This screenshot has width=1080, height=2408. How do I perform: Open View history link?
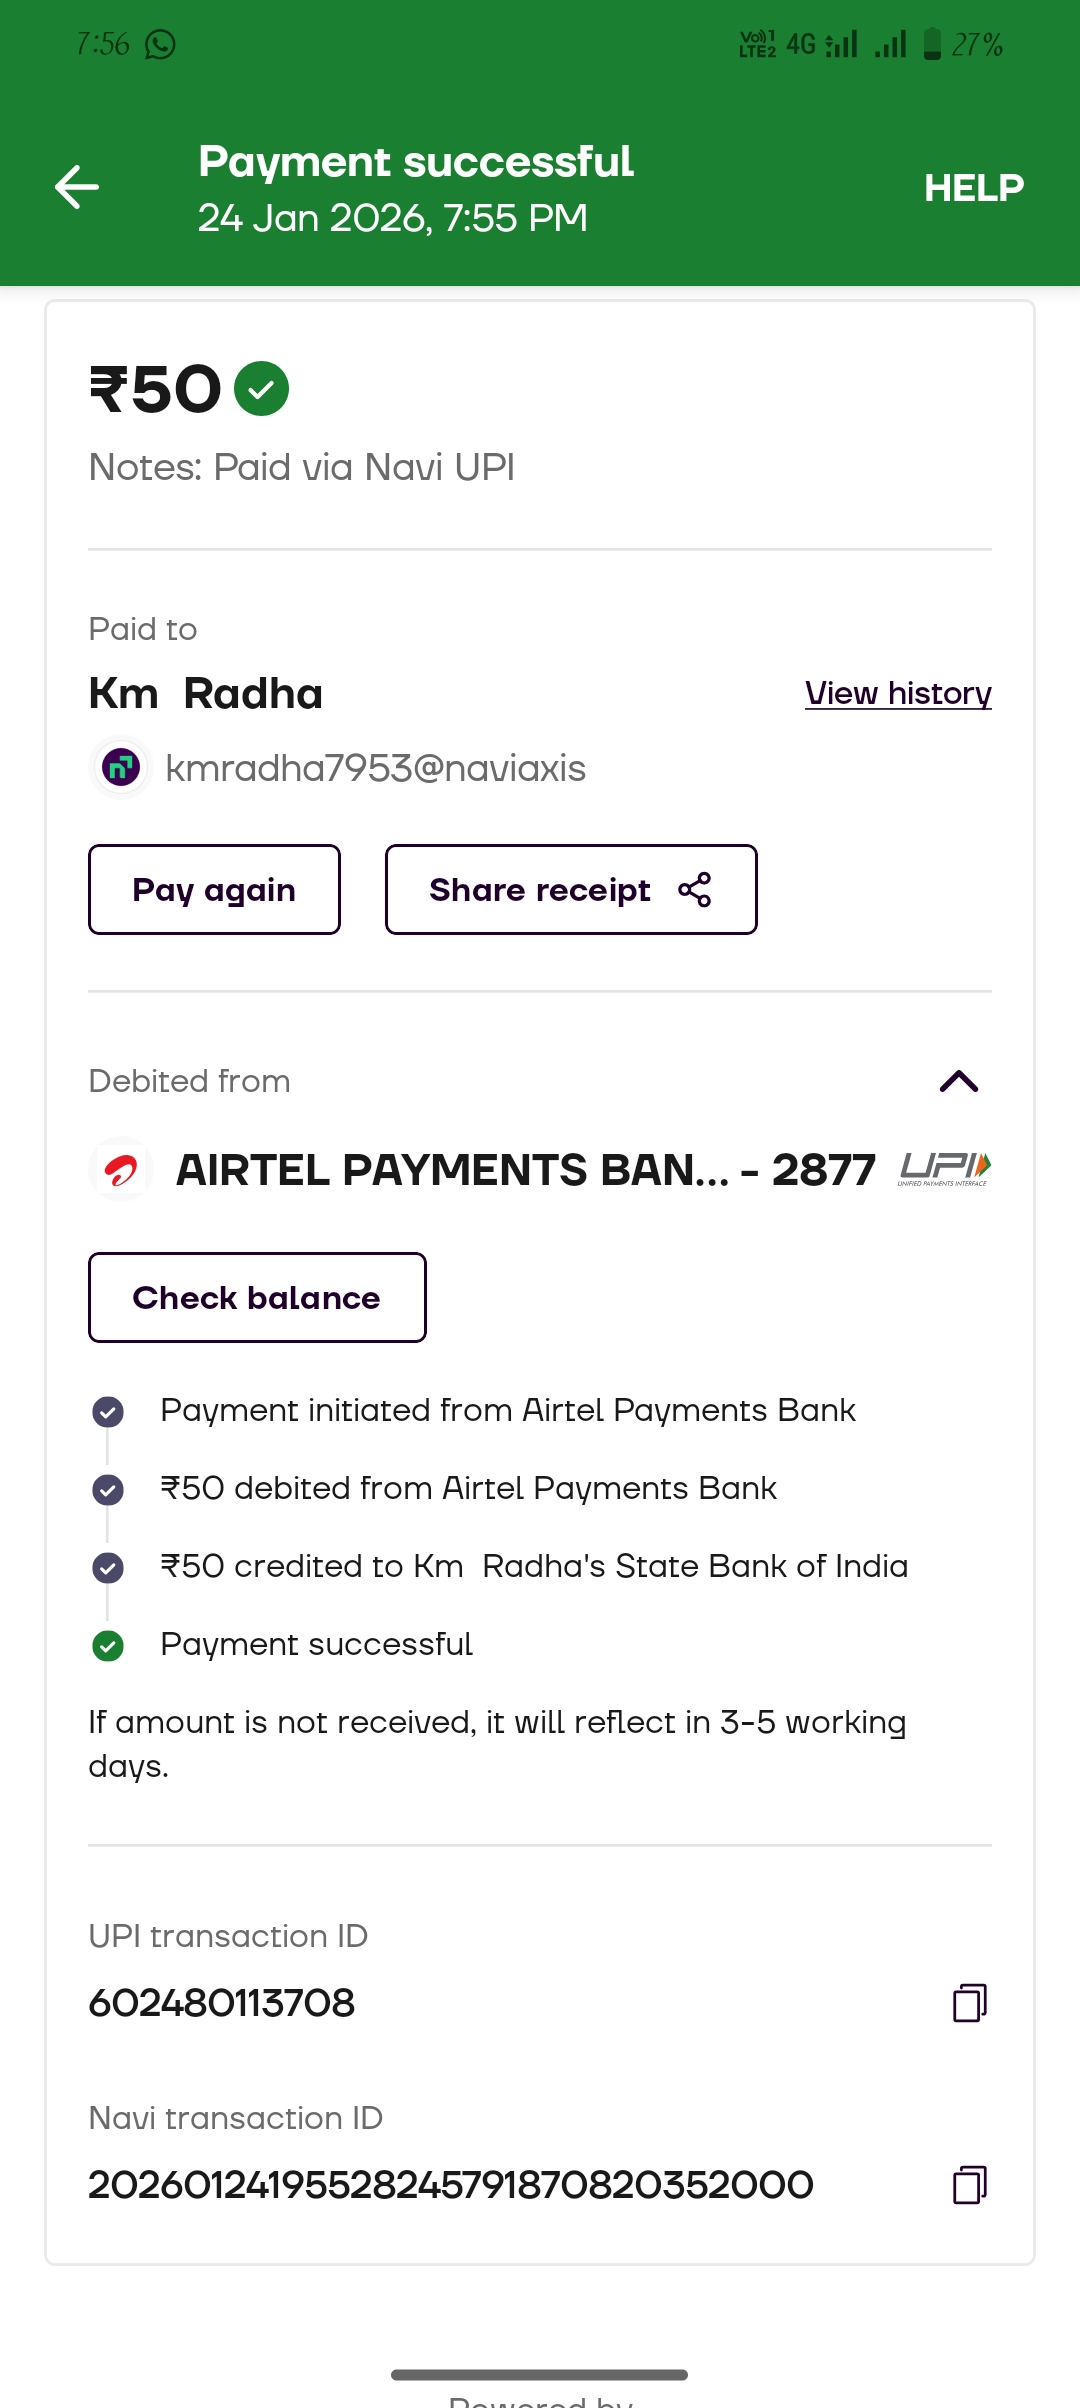click(897, 693)
